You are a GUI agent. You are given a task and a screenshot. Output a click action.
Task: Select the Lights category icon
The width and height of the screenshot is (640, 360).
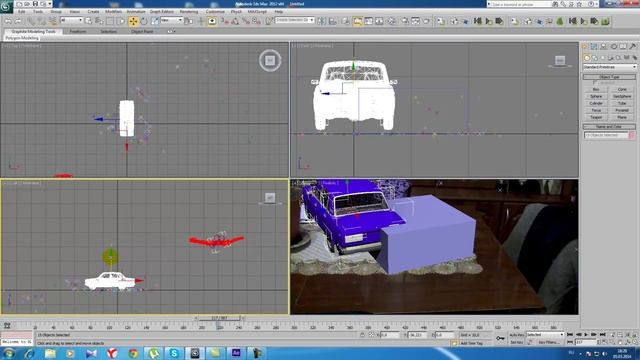click(603, 58)
